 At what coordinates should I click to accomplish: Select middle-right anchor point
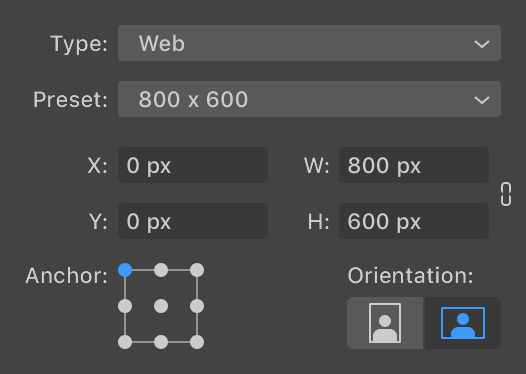[x=197, y=306]
